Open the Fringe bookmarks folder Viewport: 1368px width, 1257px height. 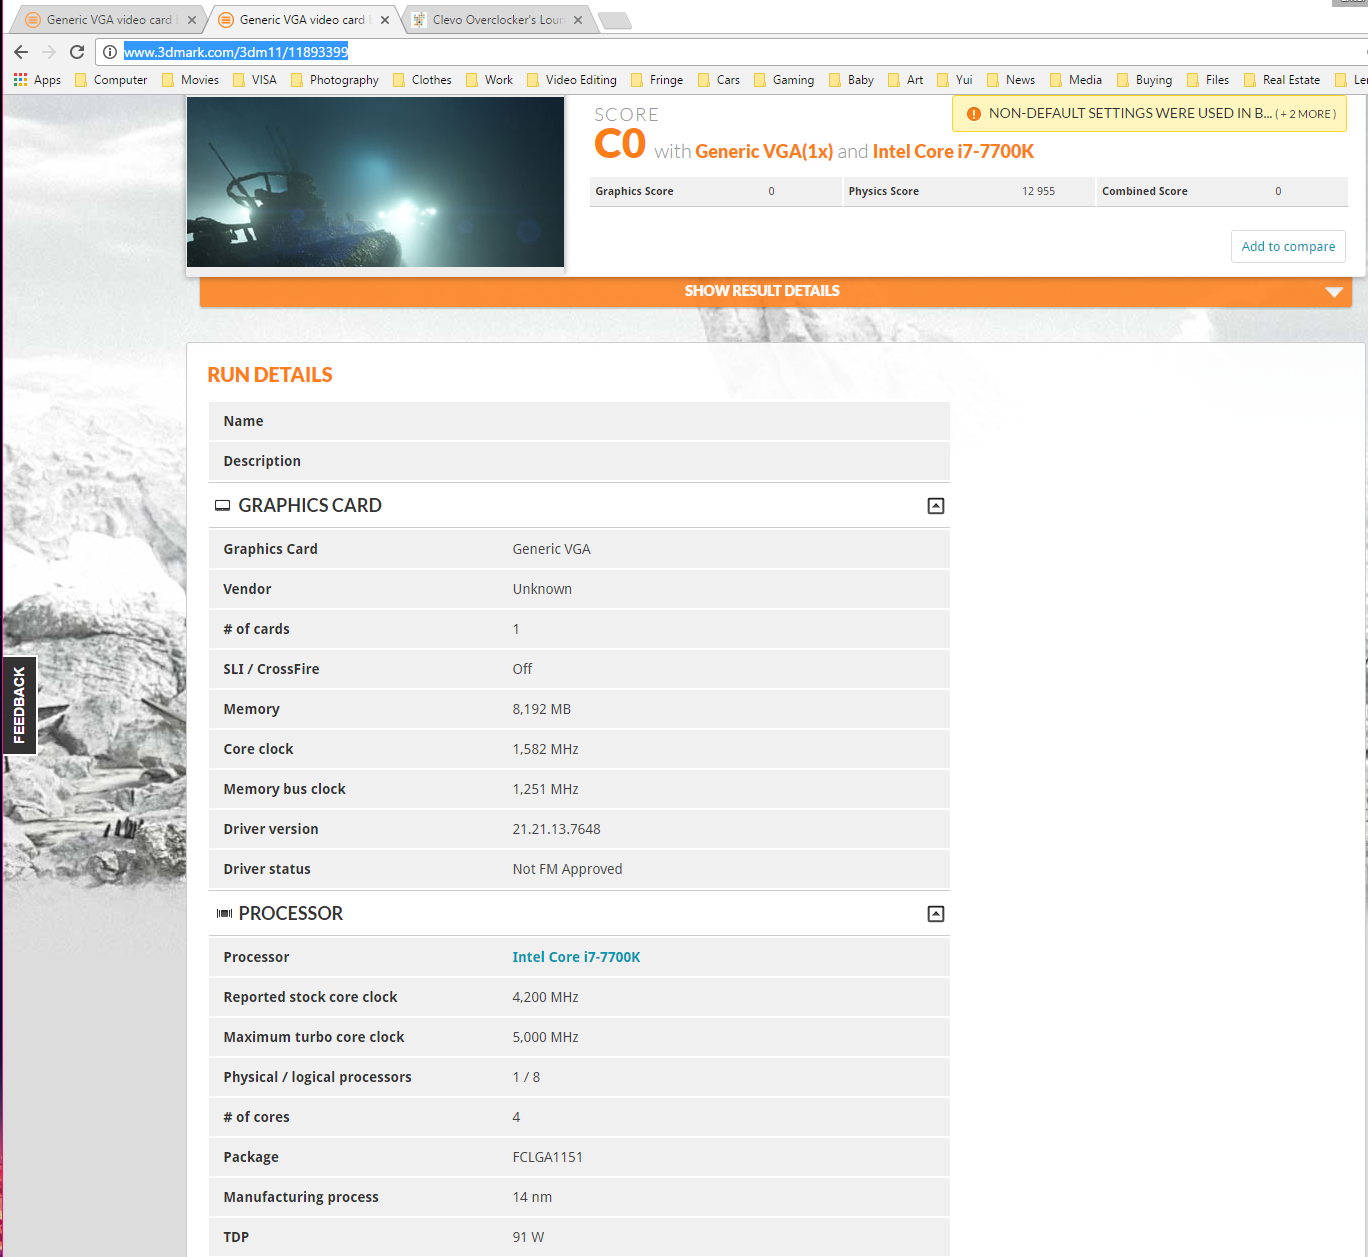(657, 80)
